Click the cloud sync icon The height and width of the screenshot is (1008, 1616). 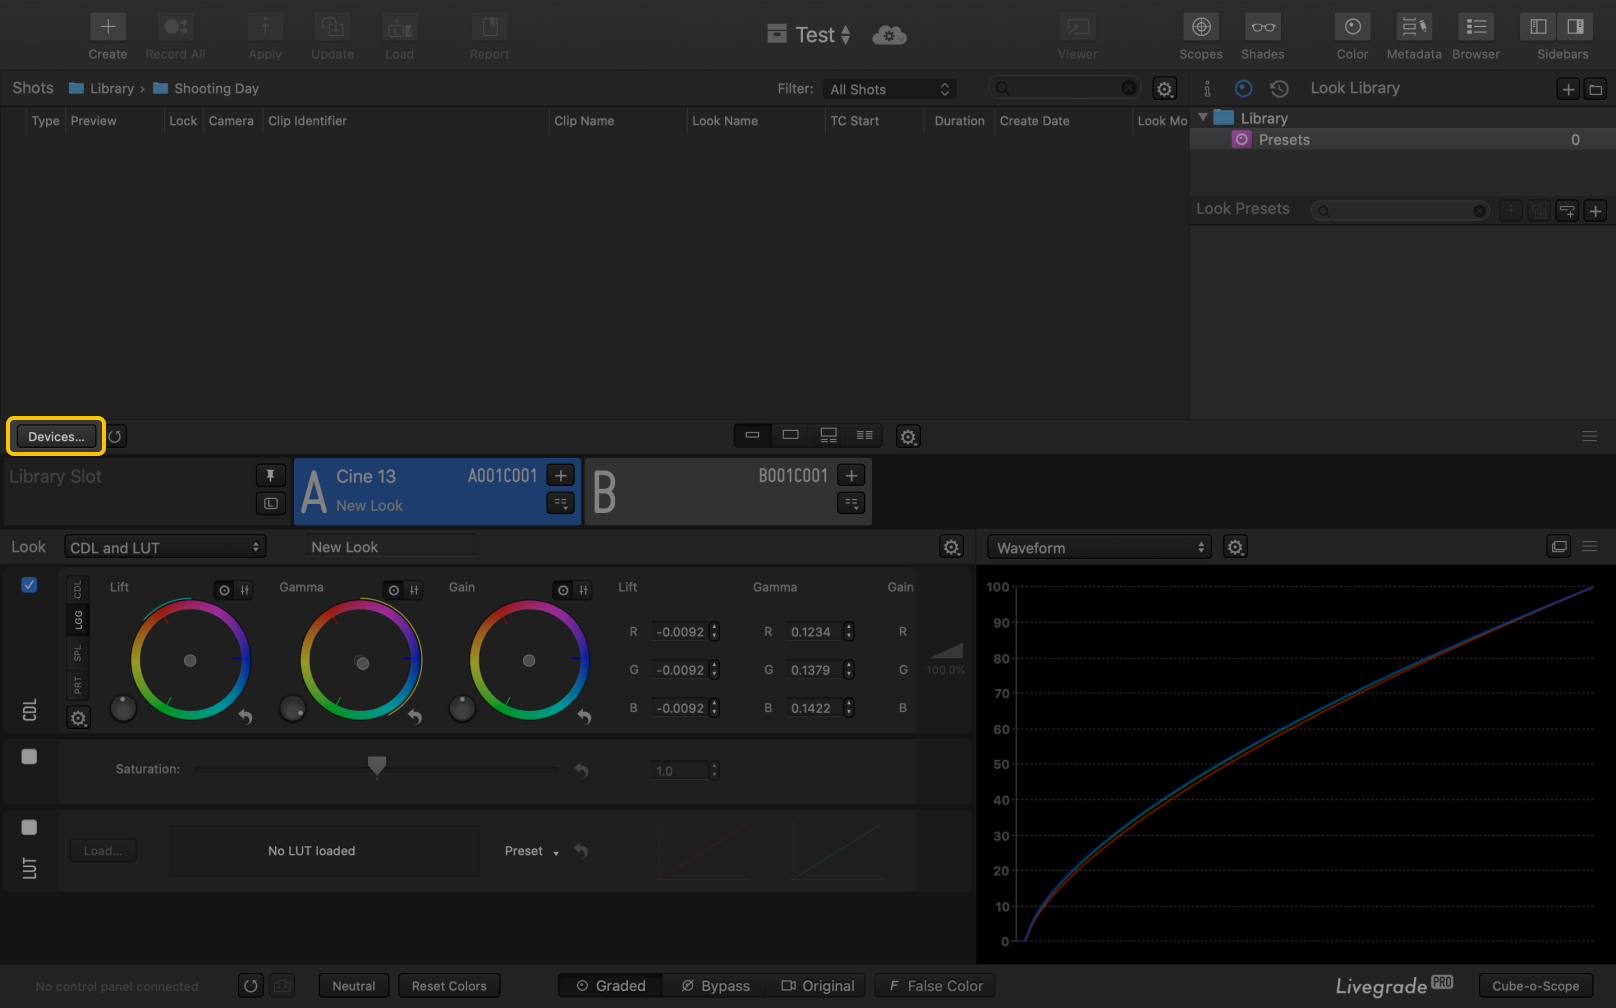[889, 36]
